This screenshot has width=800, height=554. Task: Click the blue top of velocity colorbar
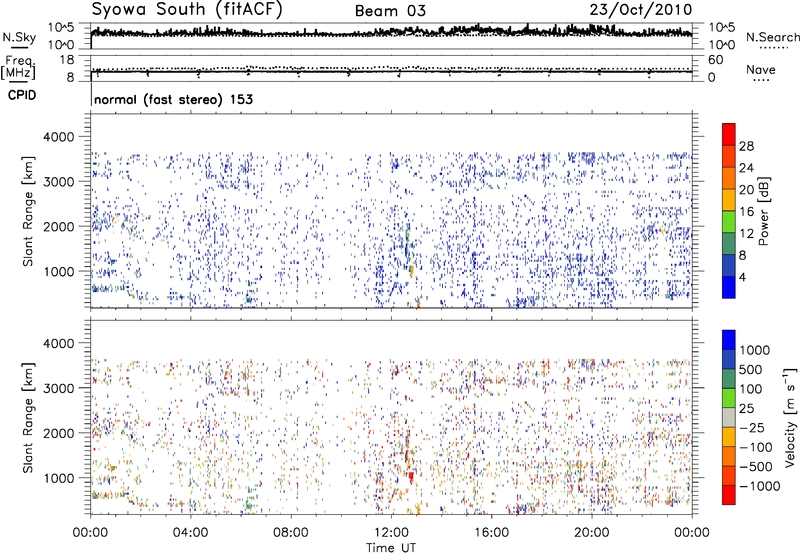click(729, 340)
